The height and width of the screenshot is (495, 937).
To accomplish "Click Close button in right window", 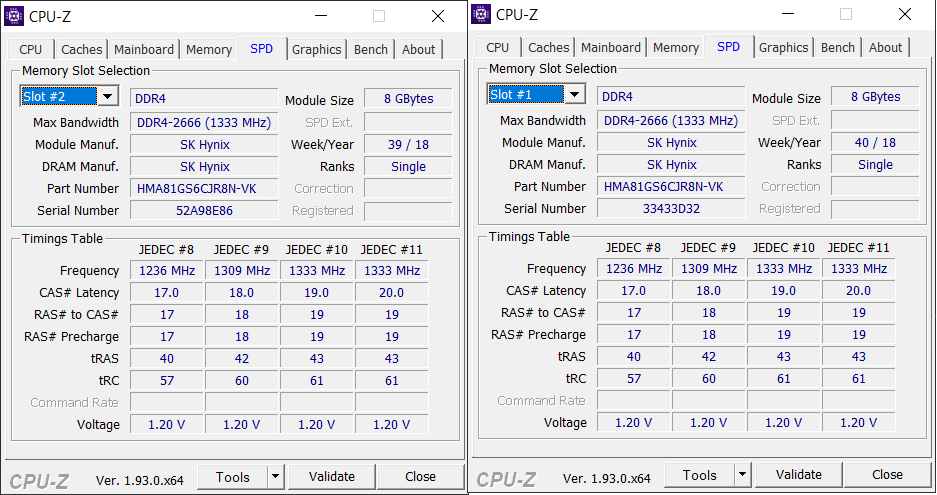I will [887, 475].
